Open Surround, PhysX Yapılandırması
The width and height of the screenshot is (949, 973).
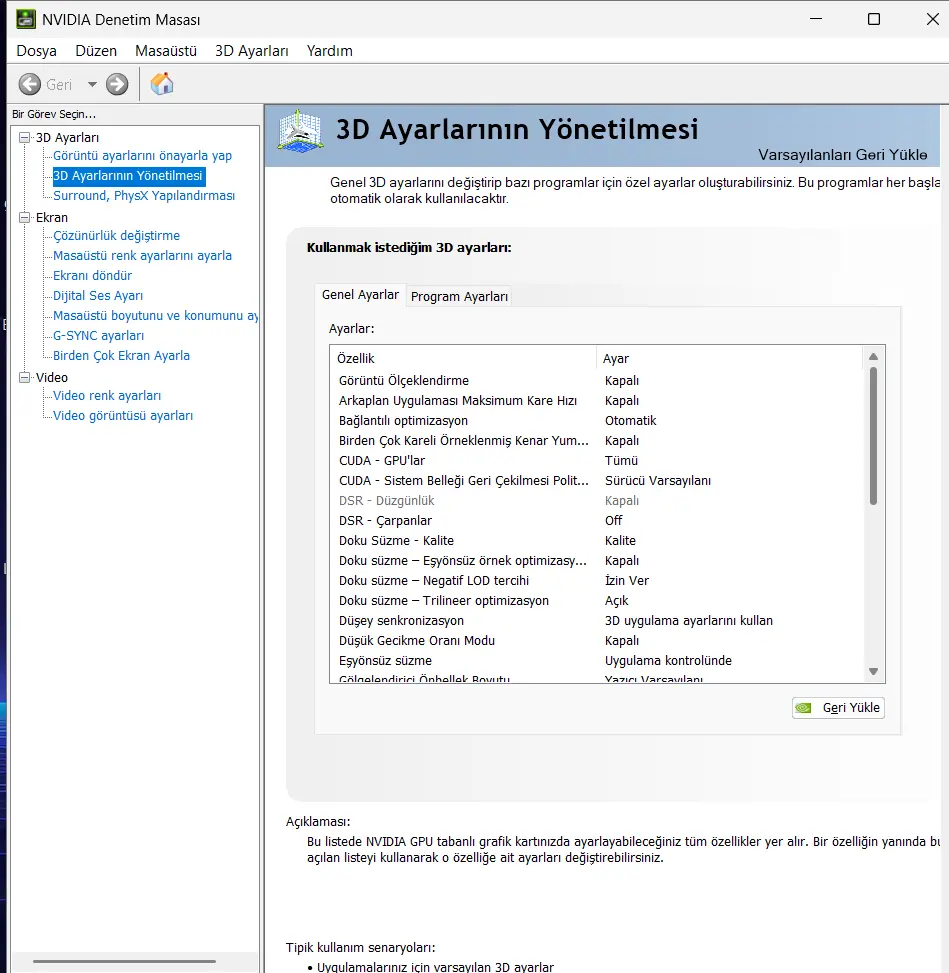click(144, 195)
